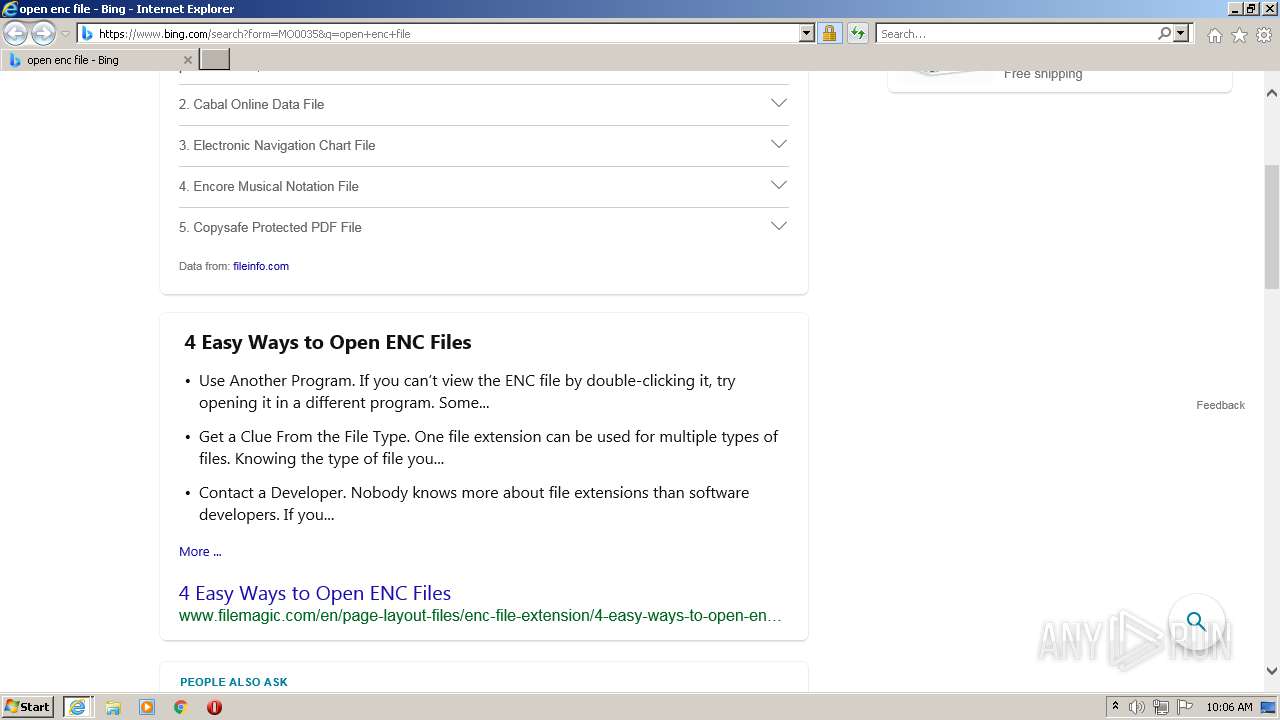The height and width of the screenshot is (720, 1280).
Task: Open the red antivirus taskbar icon
Action: pos(214,707)
